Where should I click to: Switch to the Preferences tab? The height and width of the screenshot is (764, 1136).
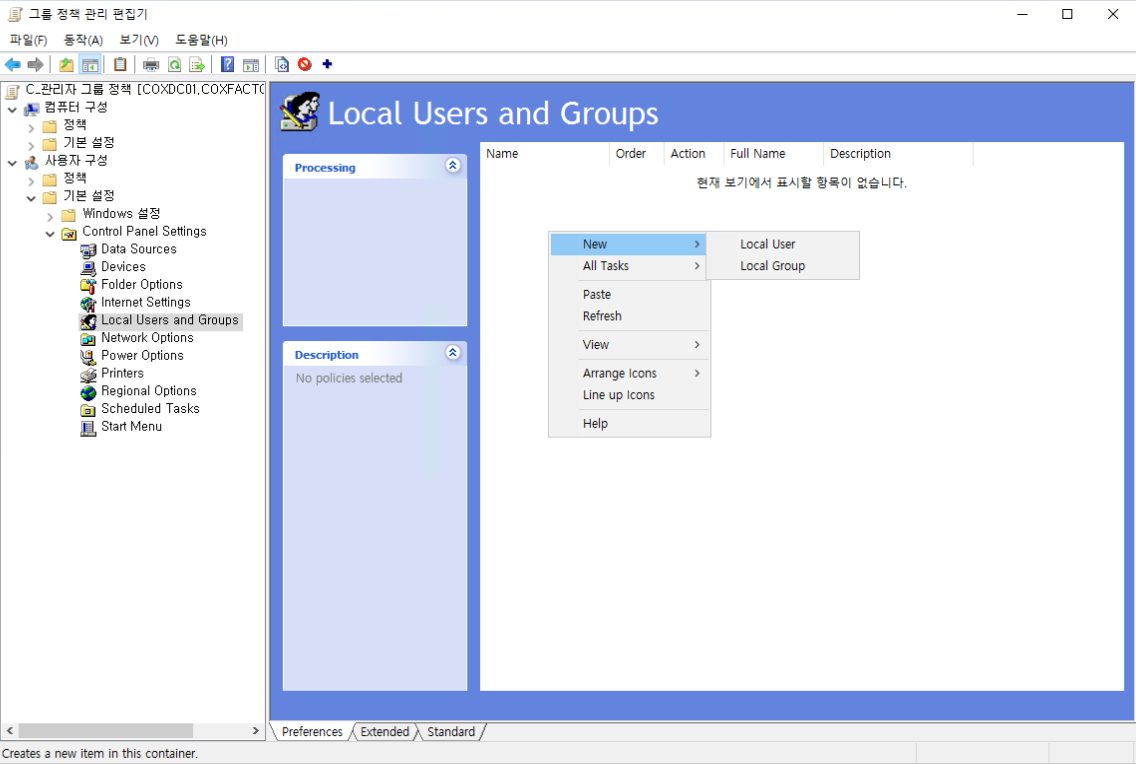coord(312,731)
